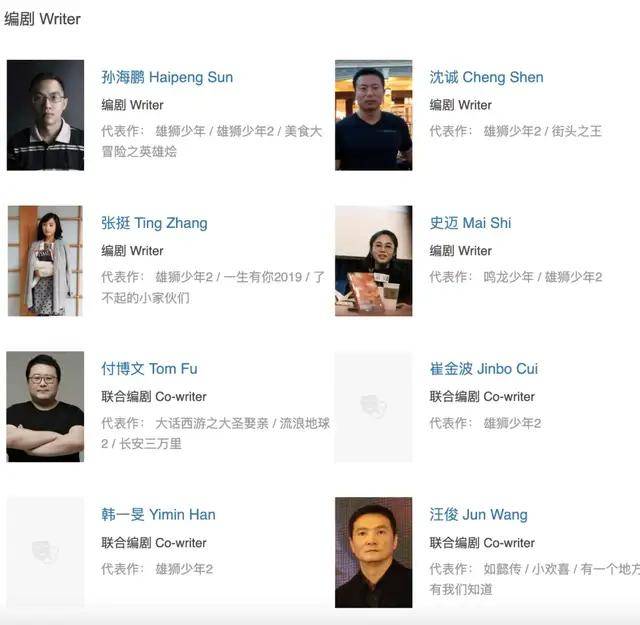
Task: Open Haipeng Sun's profile link
Action: click(x=167, y=77)
